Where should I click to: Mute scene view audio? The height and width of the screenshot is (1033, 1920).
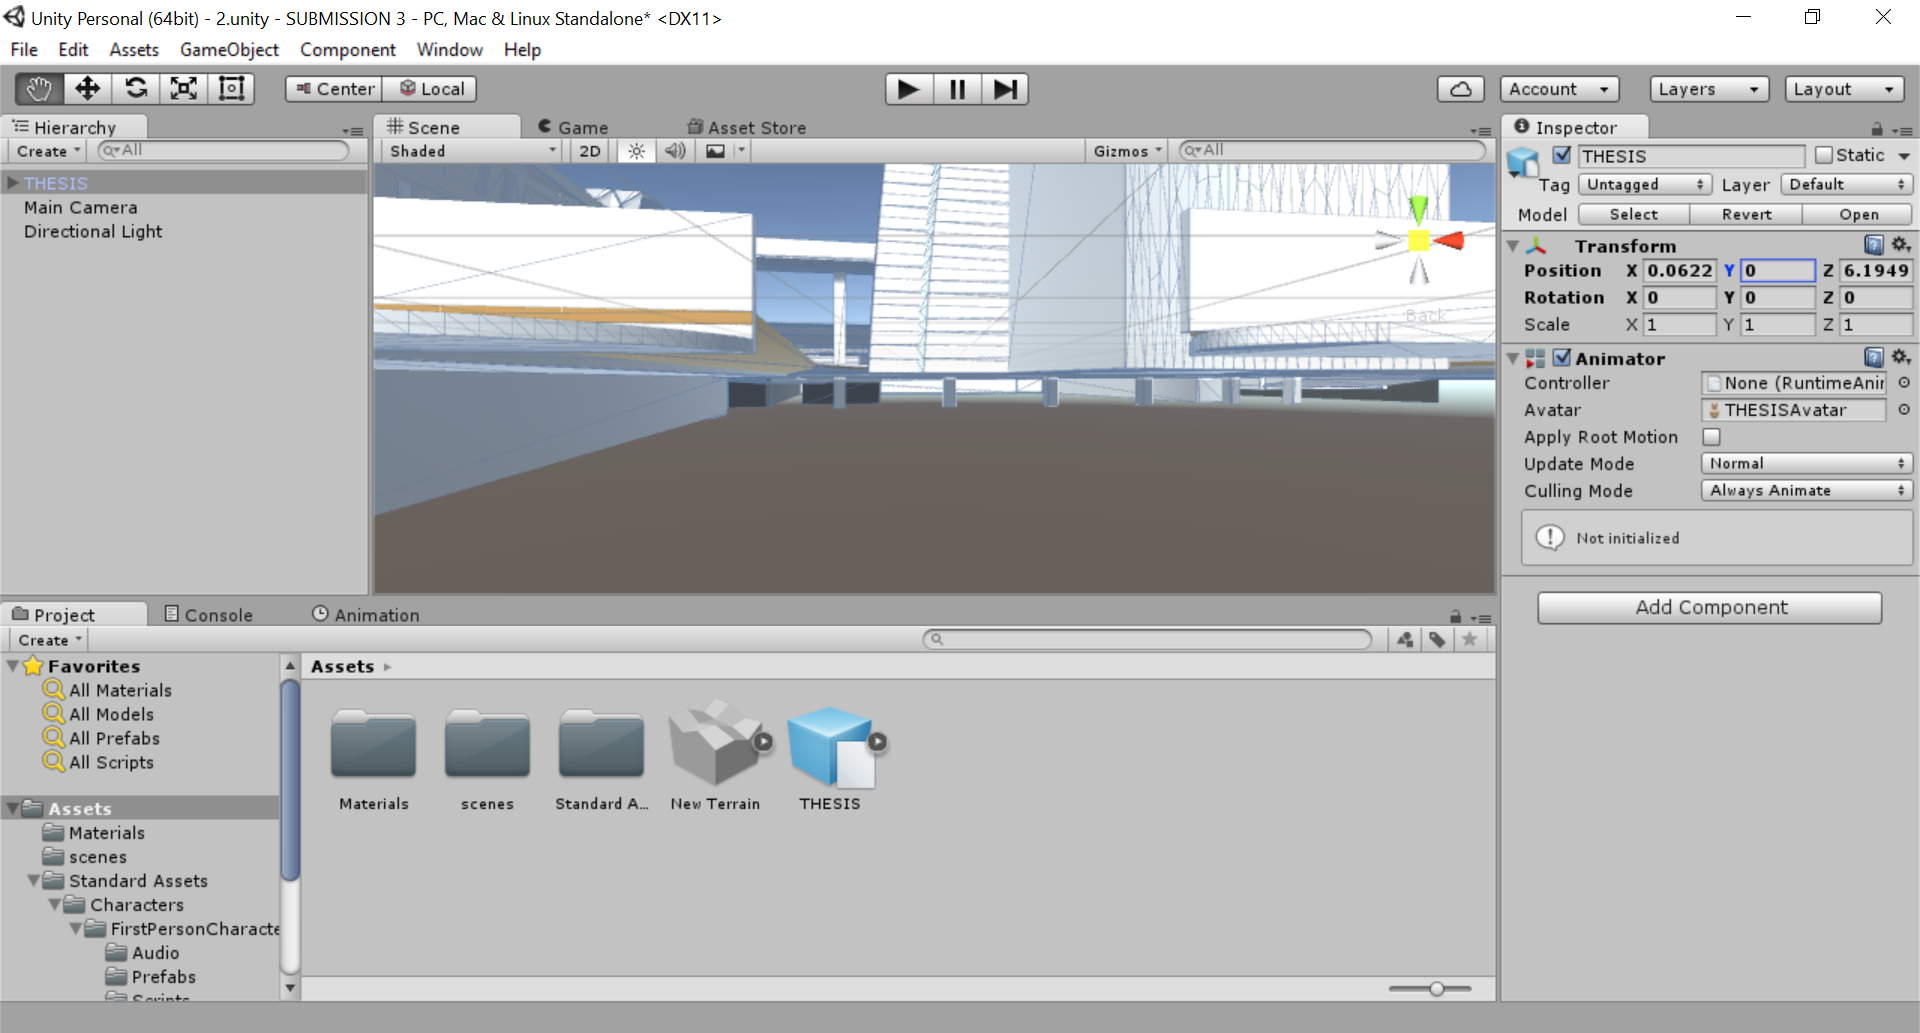pyautogui.click(x=675, y=150)
